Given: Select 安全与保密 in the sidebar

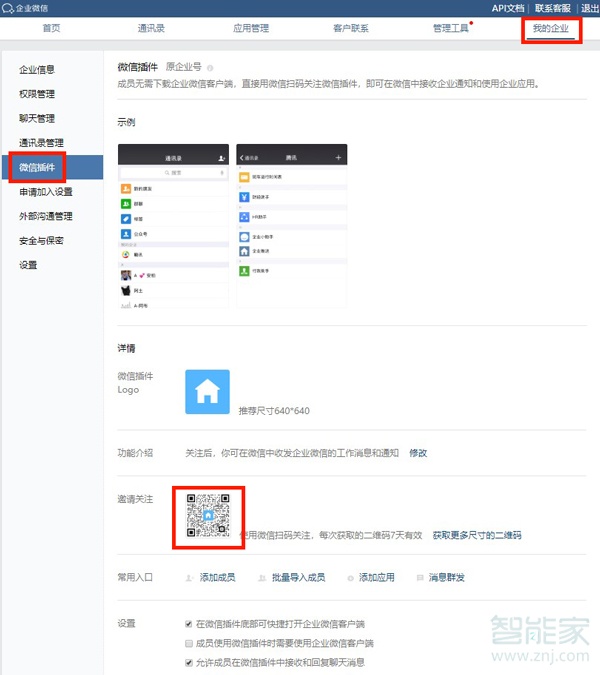Looking at the screenshot, I should click(43, 240).
